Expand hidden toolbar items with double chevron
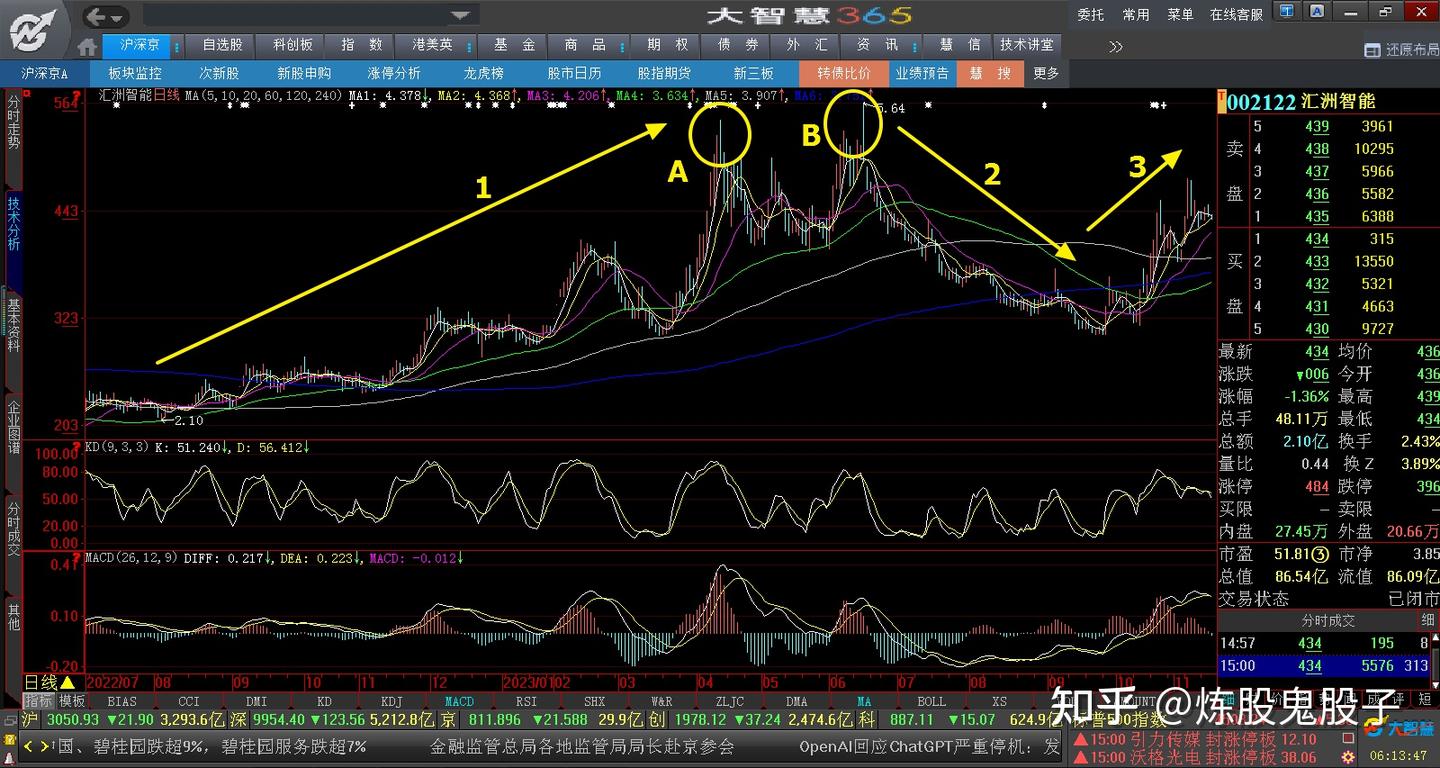Screen dimensions: 1440x768 [x=1116, y=46]
